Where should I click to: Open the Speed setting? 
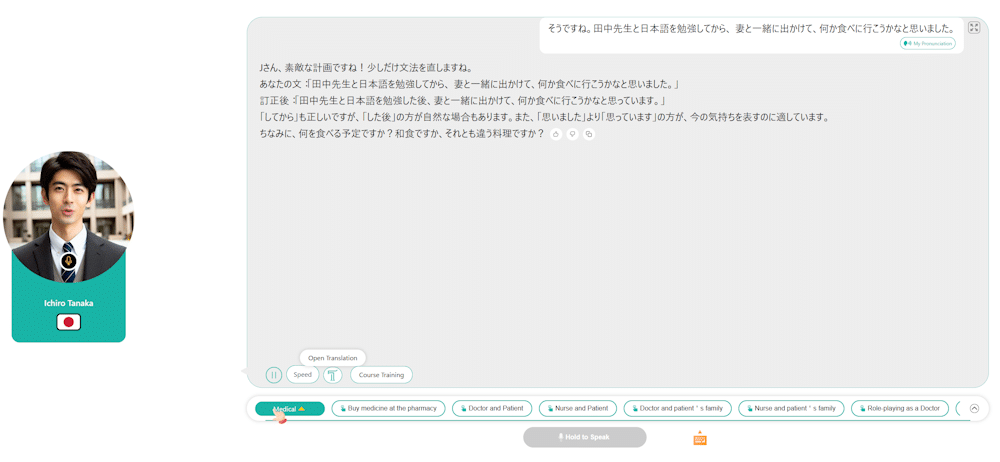302,375
